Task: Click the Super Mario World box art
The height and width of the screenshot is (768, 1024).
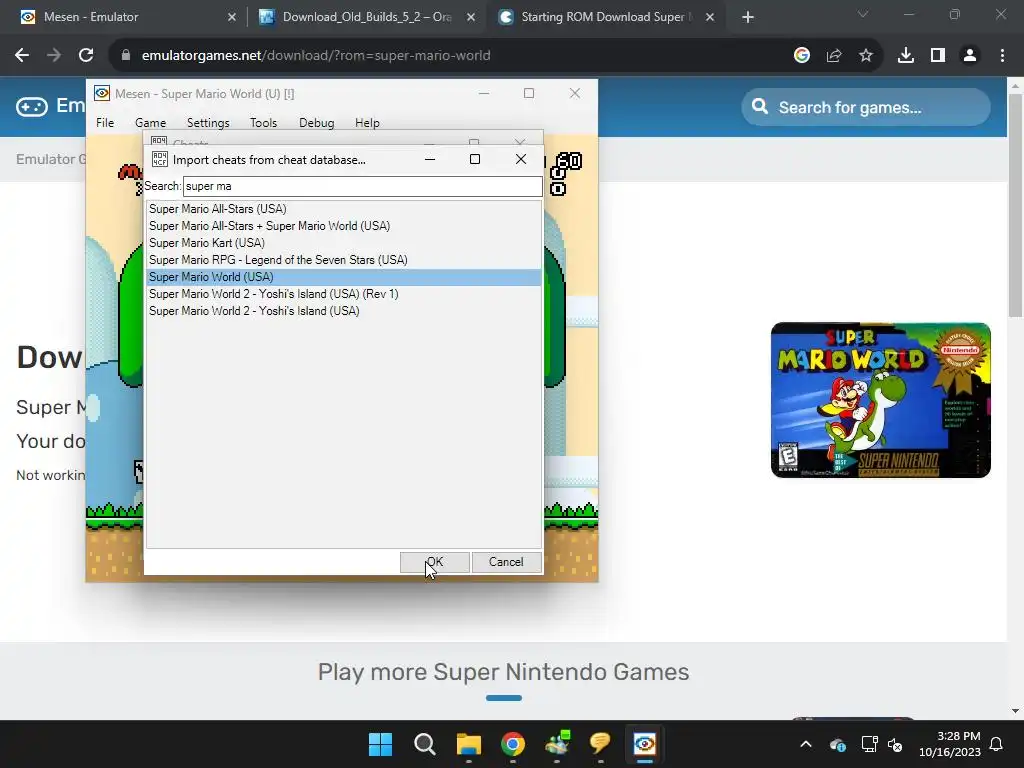Action: point(880,400)
